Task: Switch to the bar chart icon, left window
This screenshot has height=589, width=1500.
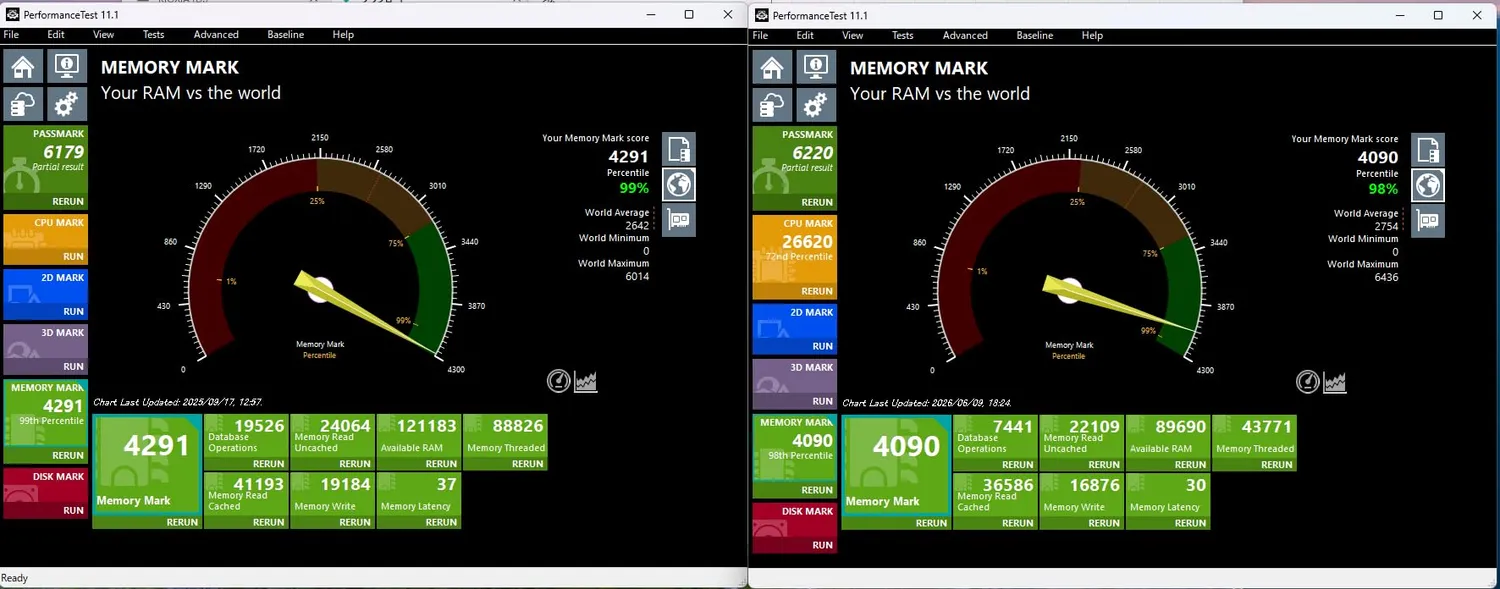Action: click(x=586, y=381)
